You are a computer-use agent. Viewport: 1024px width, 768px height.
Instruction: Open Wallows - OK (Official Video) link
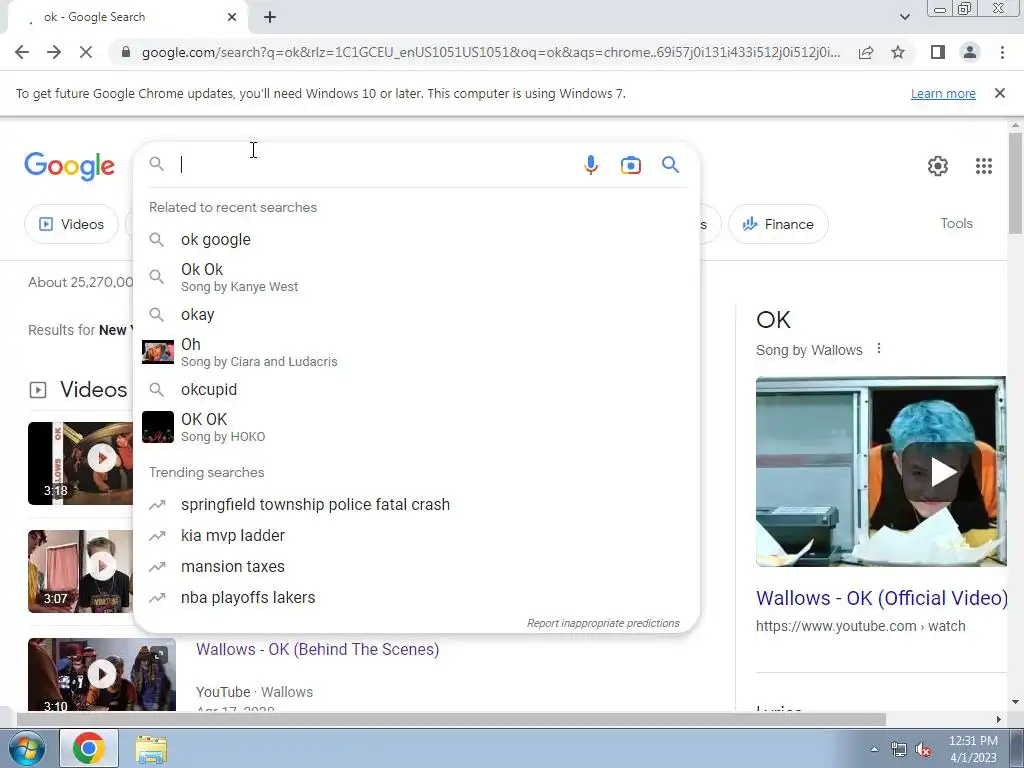click(882, 598)
